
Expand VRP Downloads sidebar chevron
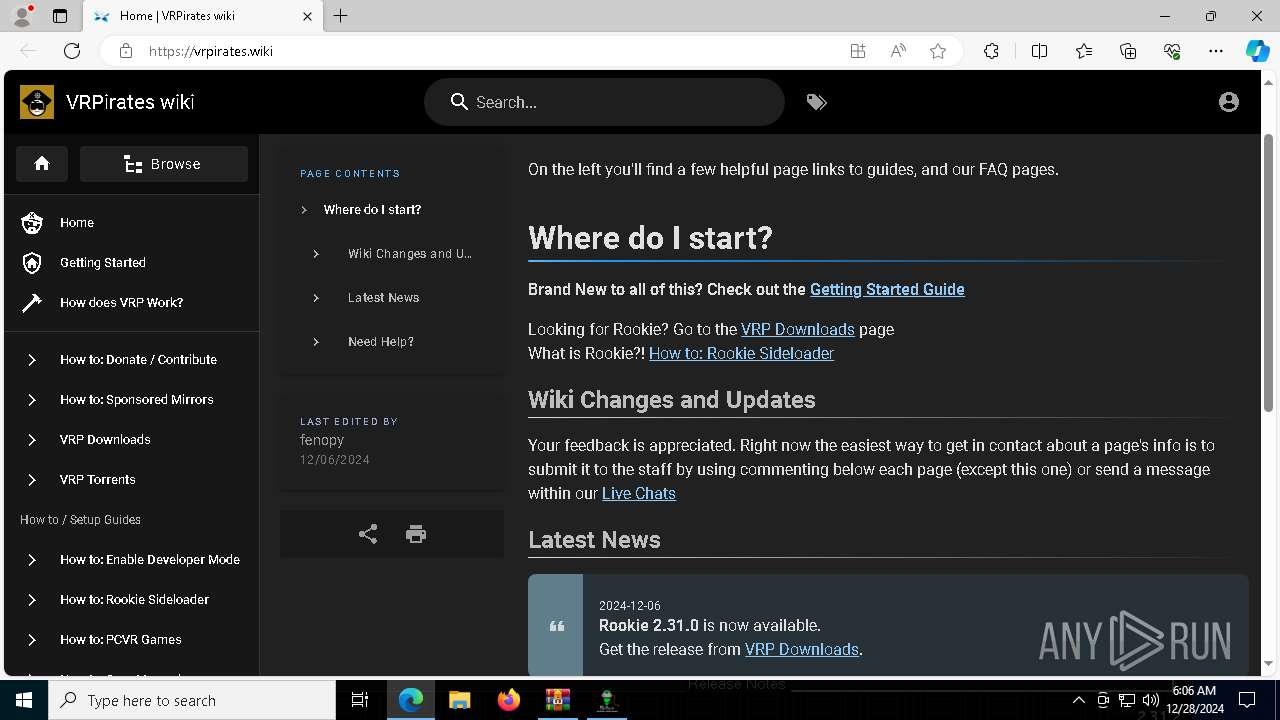pyautogui.click(x=32, y=440)
